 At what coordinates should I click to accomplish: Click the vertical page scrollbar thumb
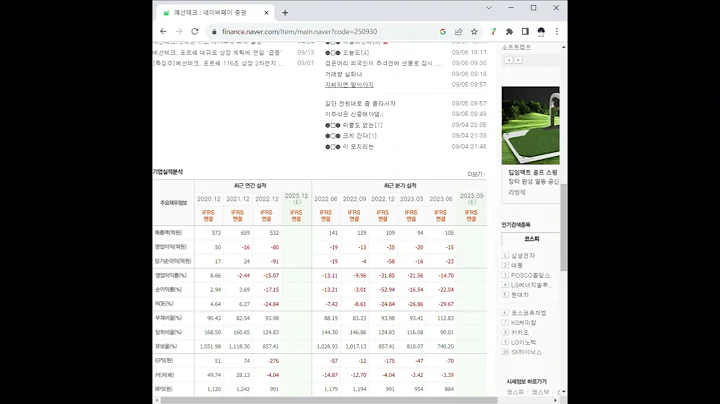coord(563,227)
